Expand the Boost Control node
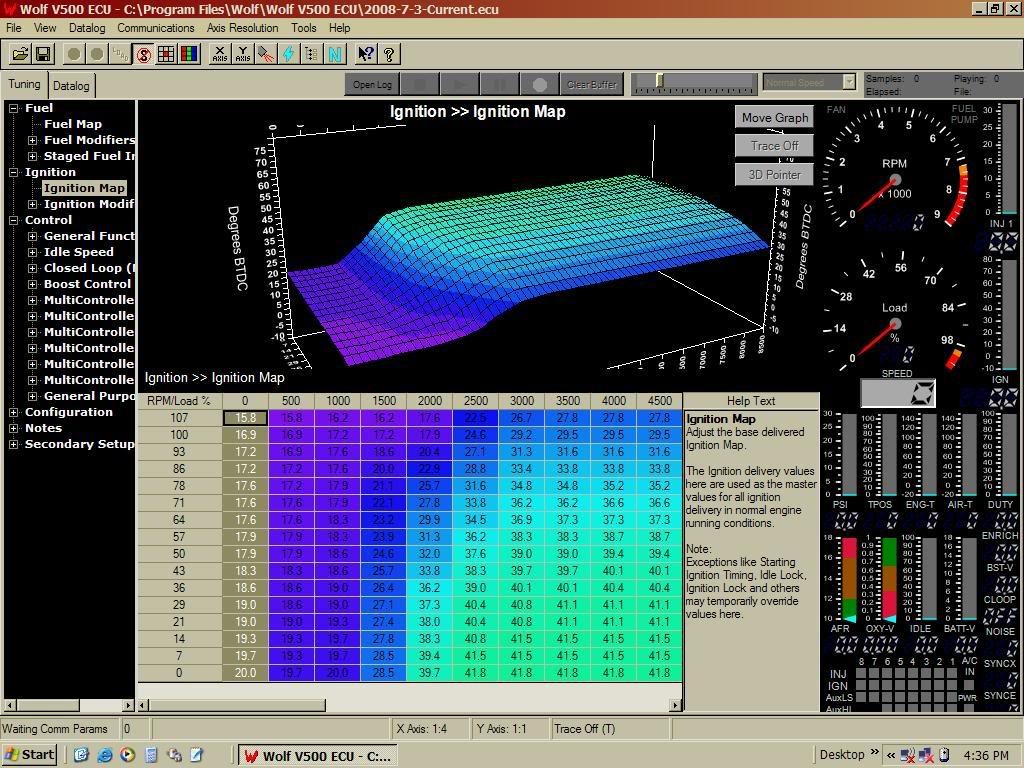This screenshot has width=1024, height=768. click(32, 284)
